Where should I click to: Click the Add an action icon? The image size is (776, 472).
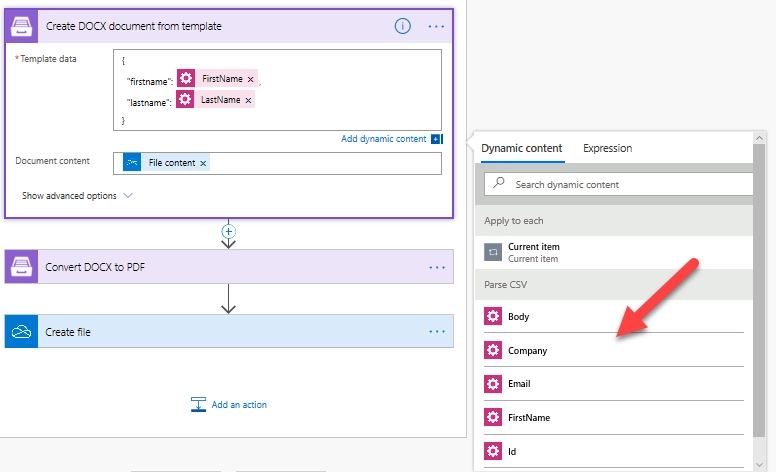pyautogui.click(x=198, y=404)
